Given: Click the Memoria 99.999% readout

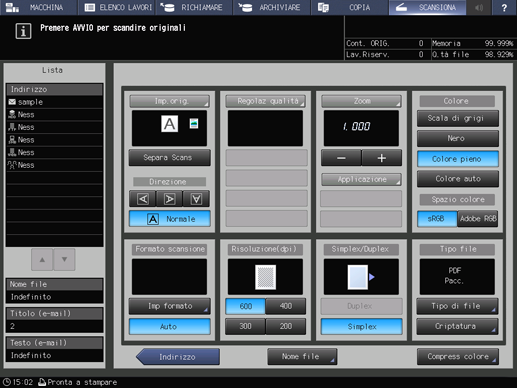Looking at the screenshot, I should (x=473, y=43).
